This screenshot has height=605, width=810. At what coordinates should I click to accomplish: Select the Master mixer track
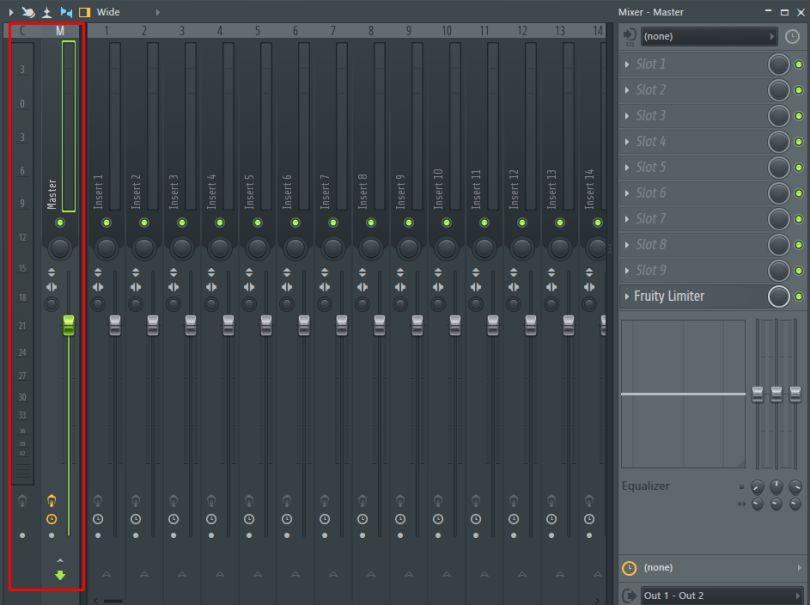[60, 31]
